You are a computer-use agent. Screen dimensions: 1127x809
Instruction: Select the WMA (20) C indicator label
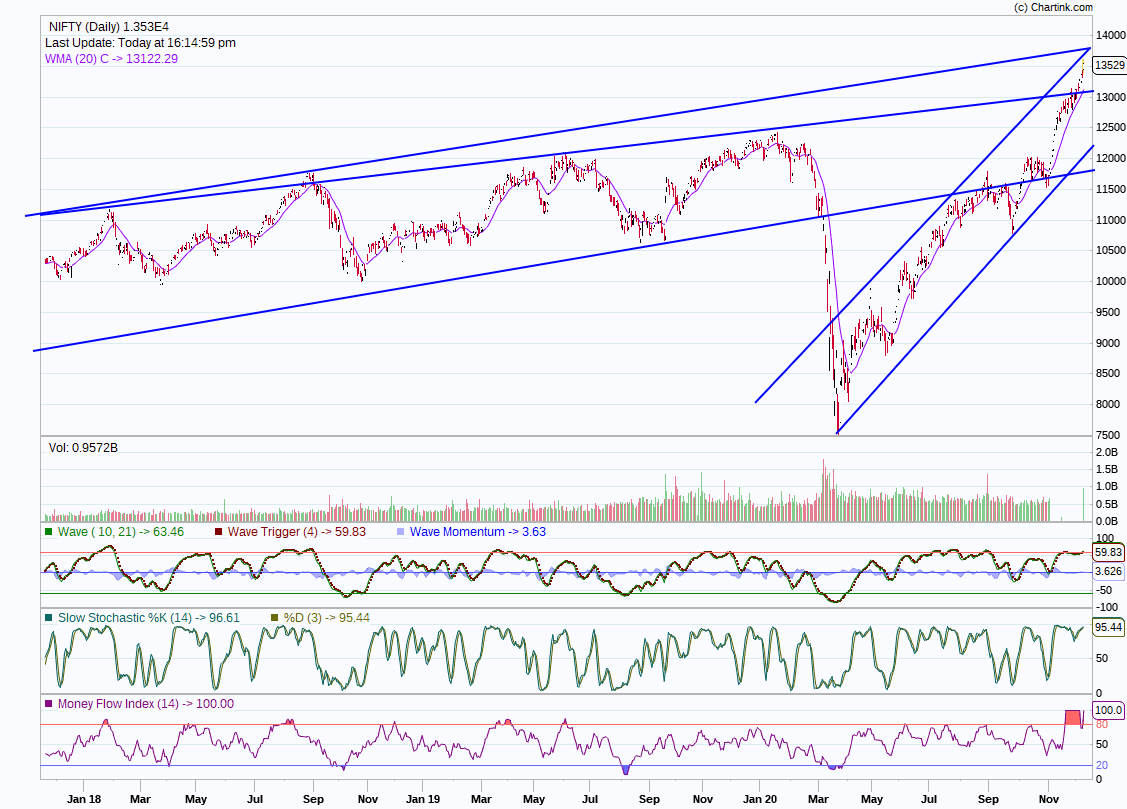coord(111,59)
